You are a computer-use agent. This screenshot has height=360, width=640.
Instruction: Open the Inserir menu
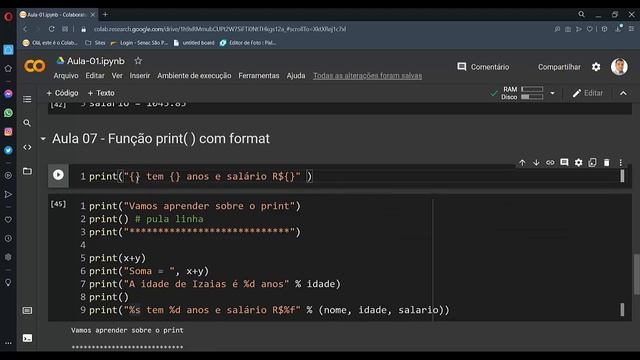tap(140, 76)
